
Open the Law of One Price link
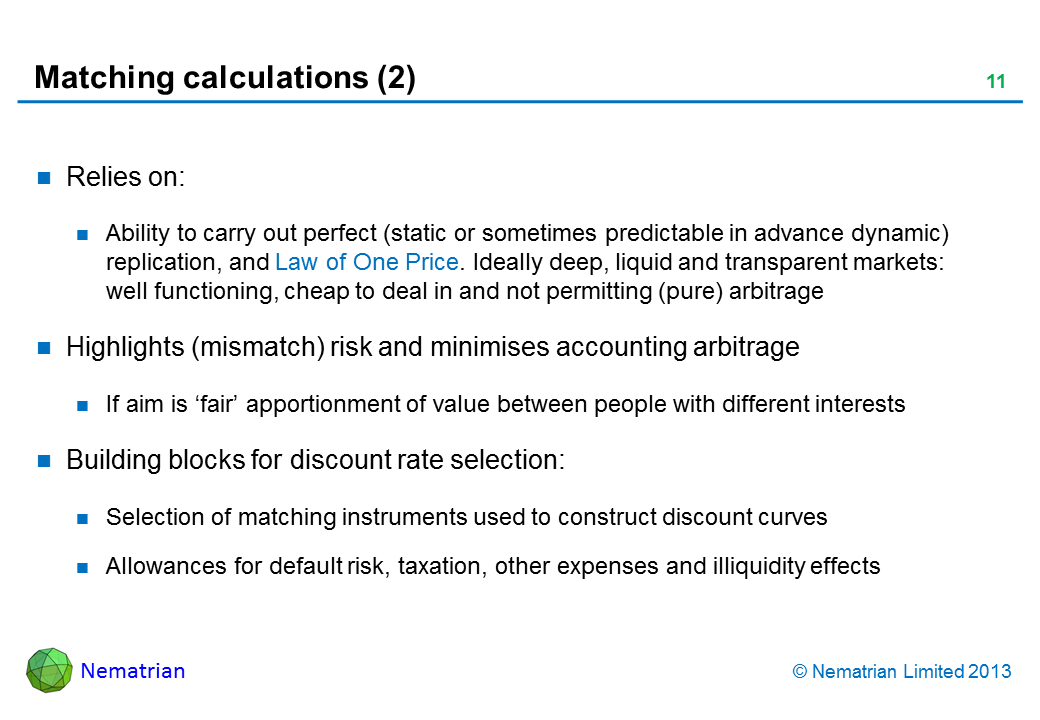click(x=367, y=263)
